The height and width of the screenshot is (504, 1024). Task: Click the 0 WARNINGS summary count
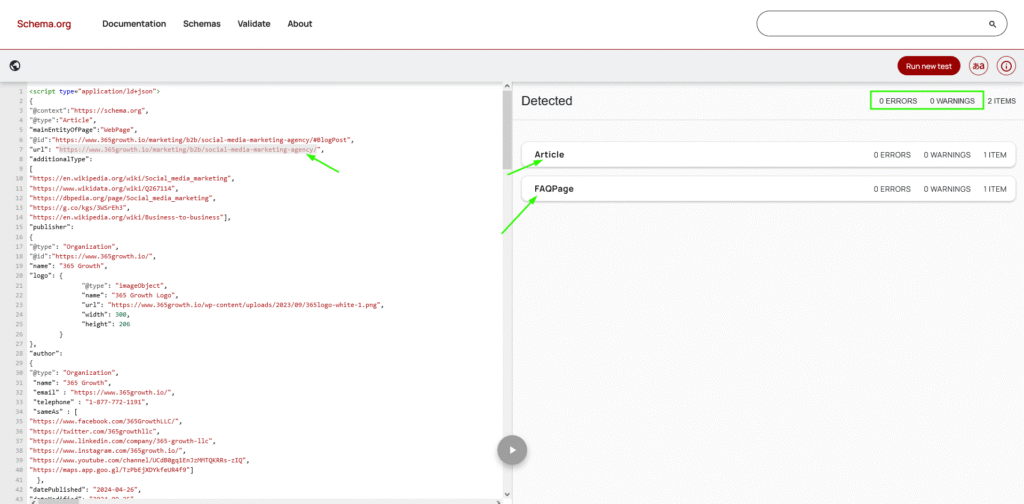click(x=952, y=101)
